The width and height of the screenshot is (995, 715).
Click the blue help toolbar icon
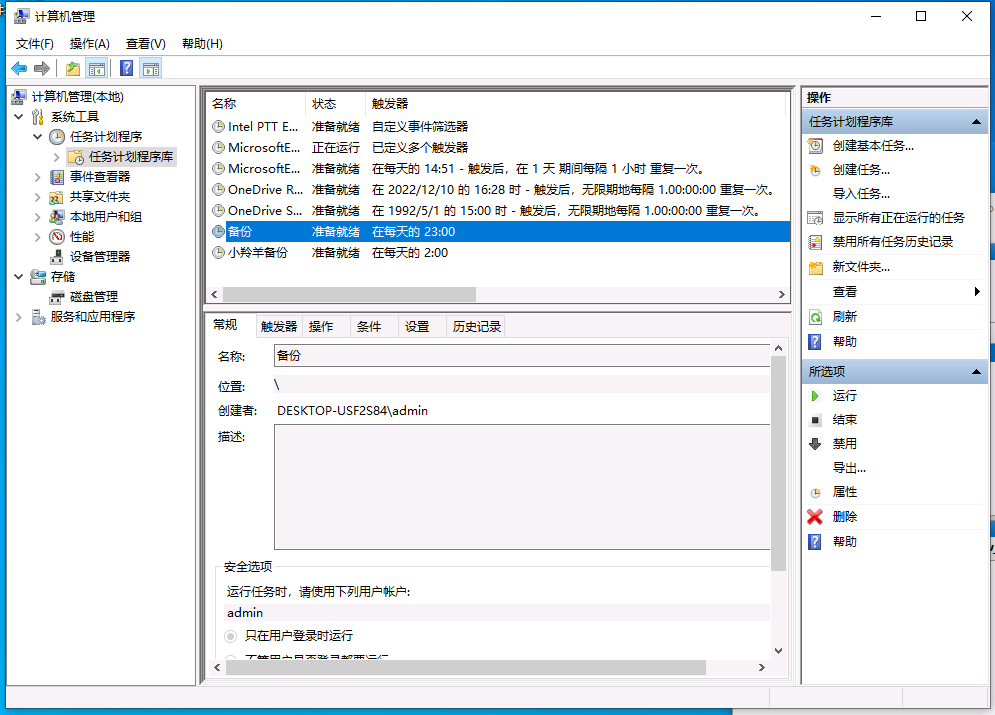(127, 68)
